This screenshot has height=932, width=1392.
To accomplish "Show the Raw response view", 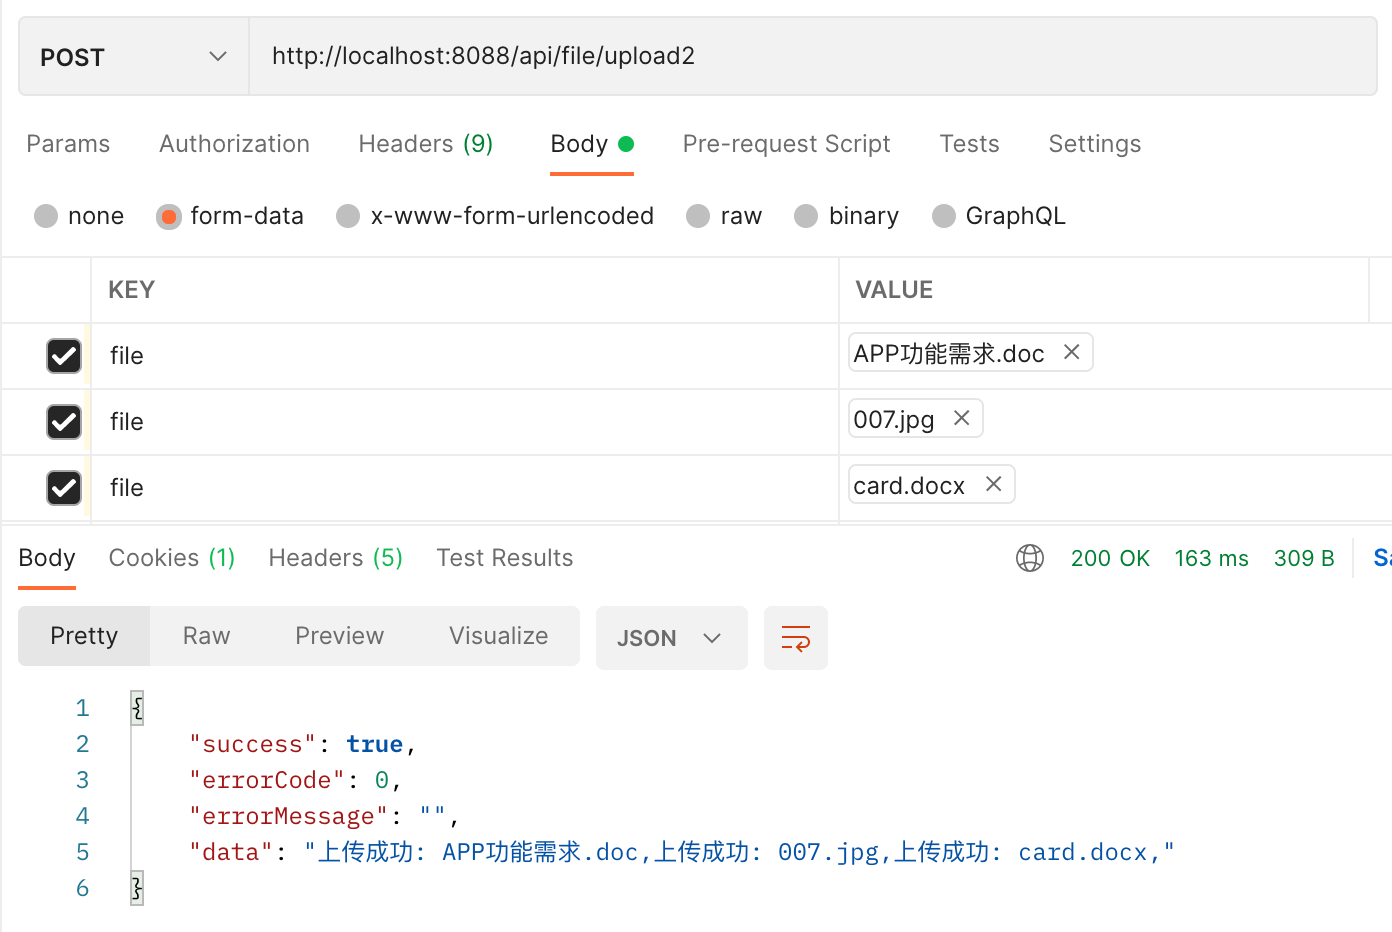I will (x=206, y=636).
